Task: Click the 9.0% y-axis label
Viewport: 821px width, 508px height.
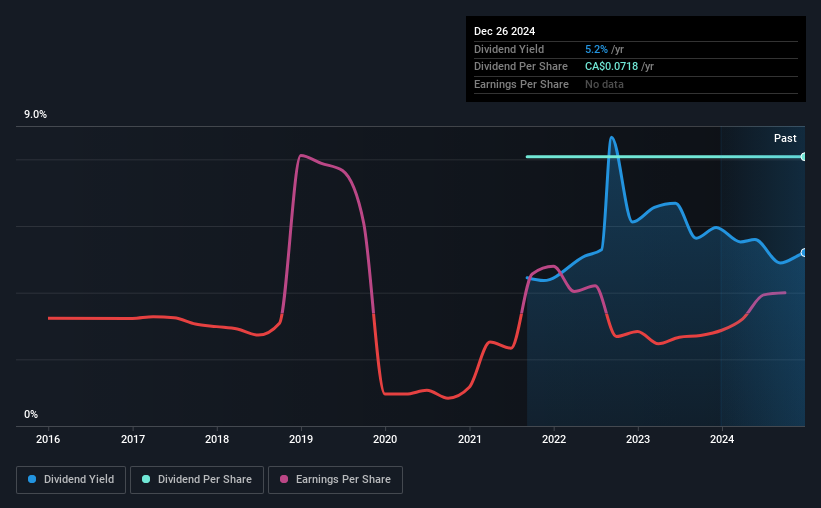Action: pyautogui.click(x=35, y=115)
